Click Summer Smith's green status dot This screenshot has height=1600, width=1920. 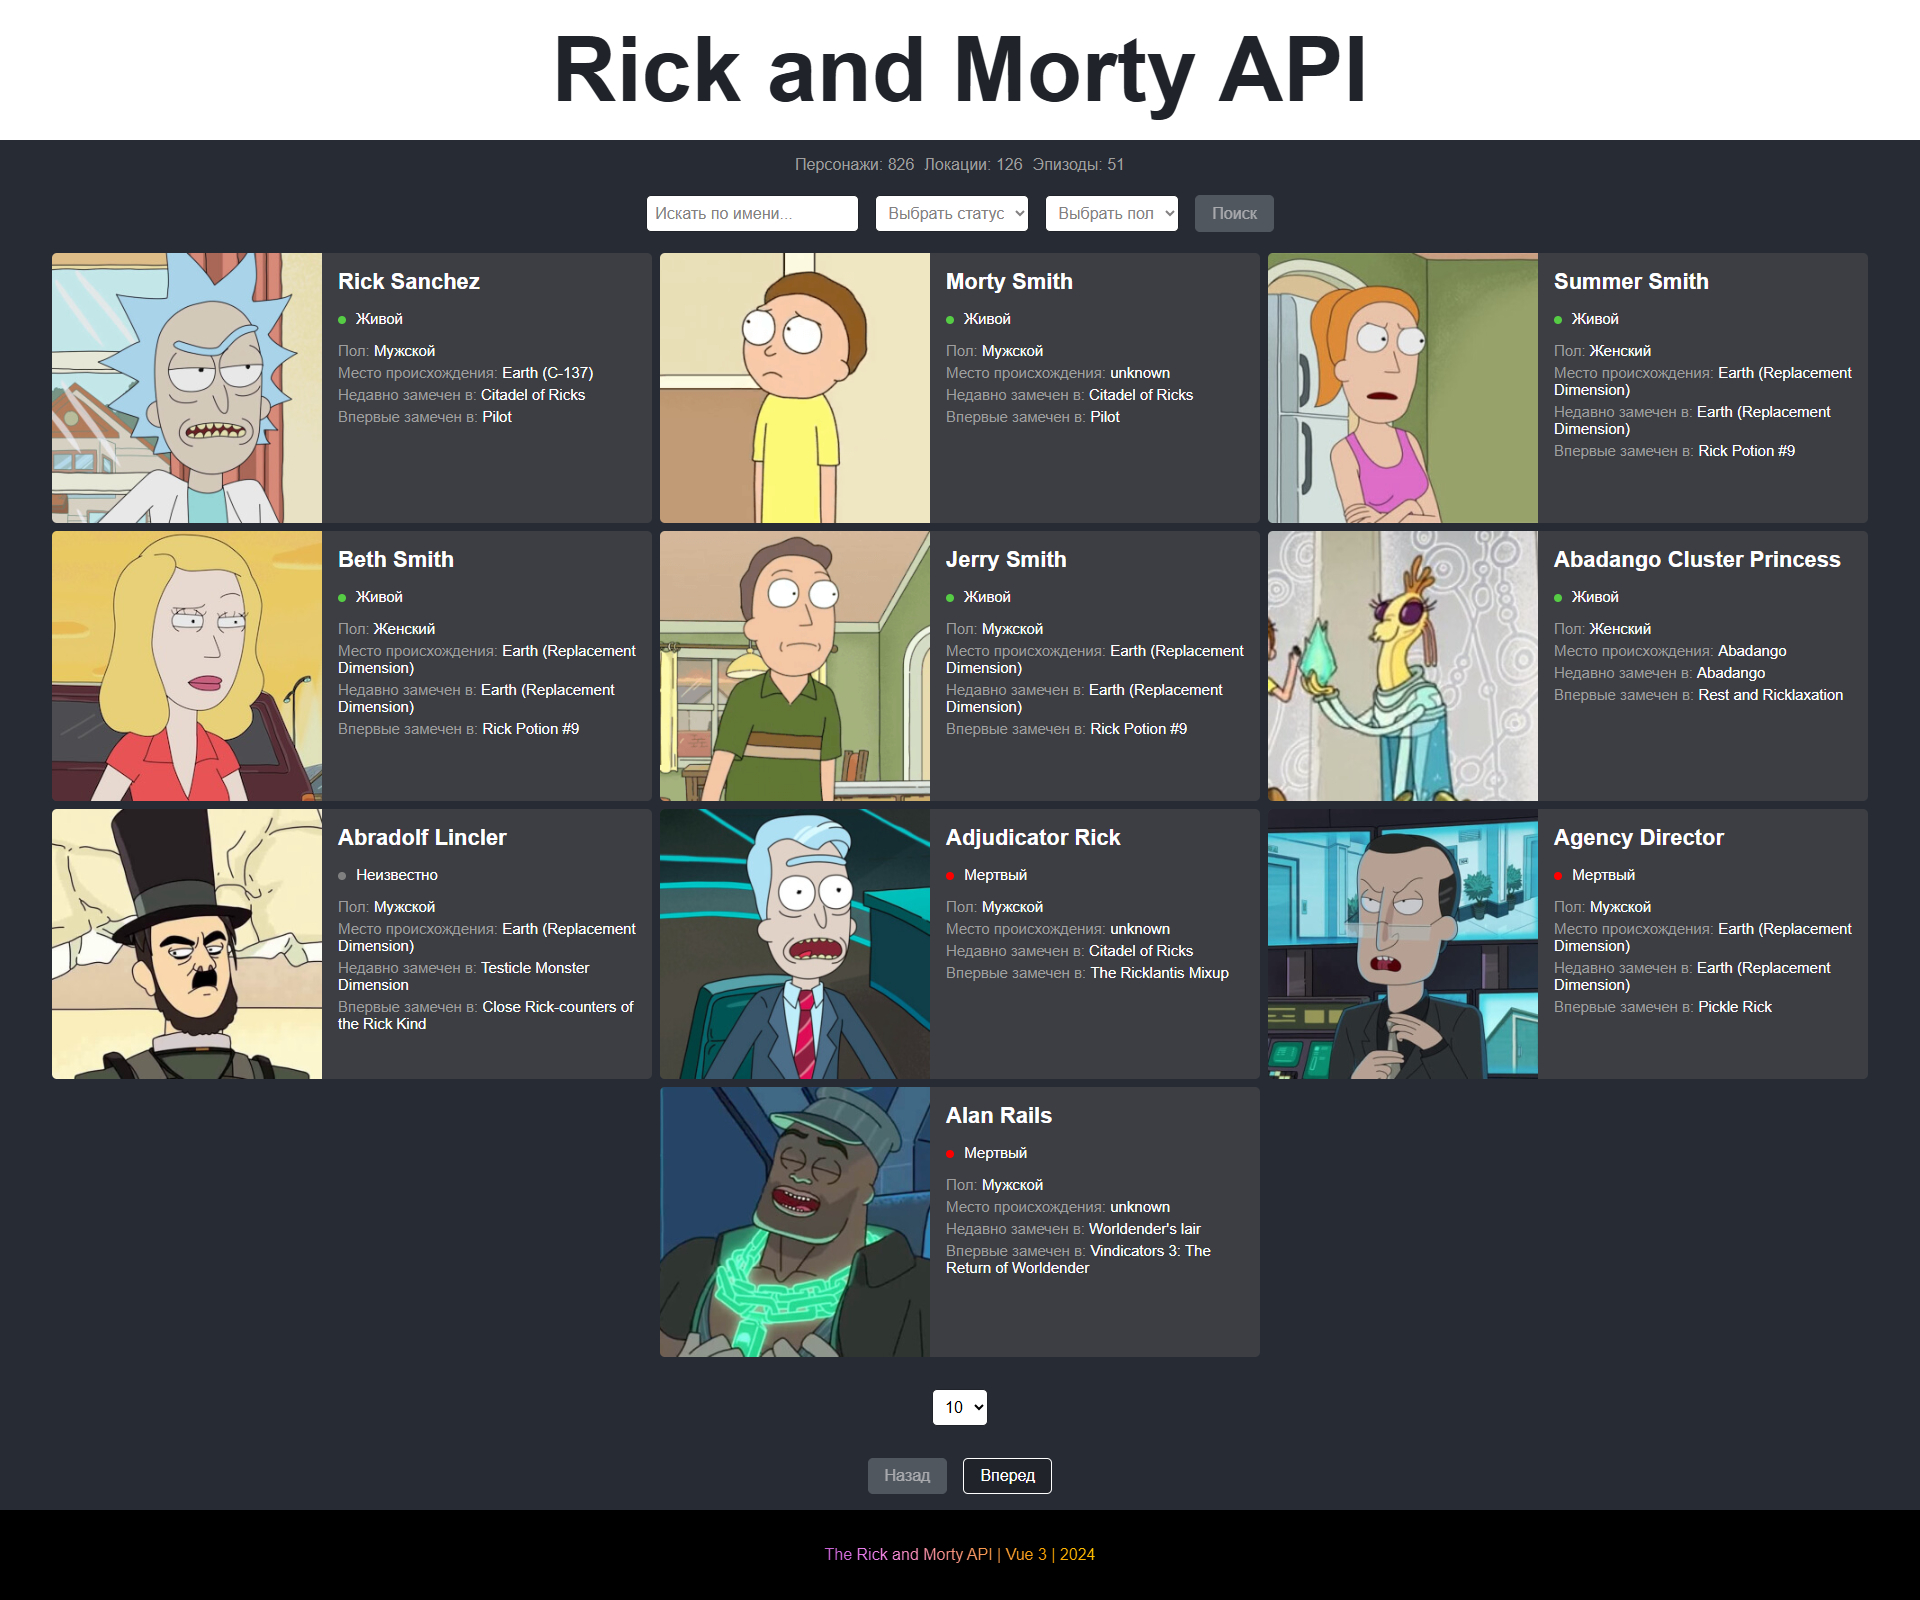(1558, 320)
